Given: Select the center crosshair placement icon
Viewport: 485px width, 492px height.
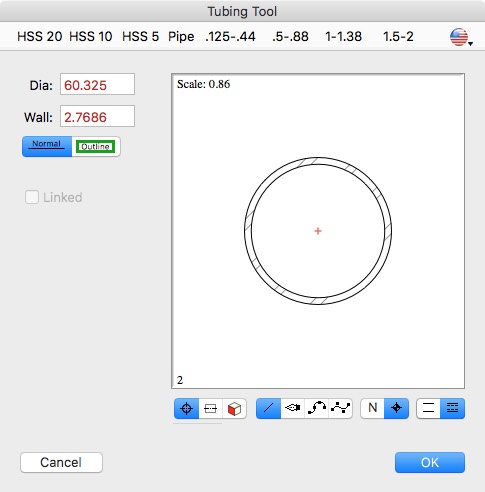Looking at the screenshot, I should click(x=186, y=408).
